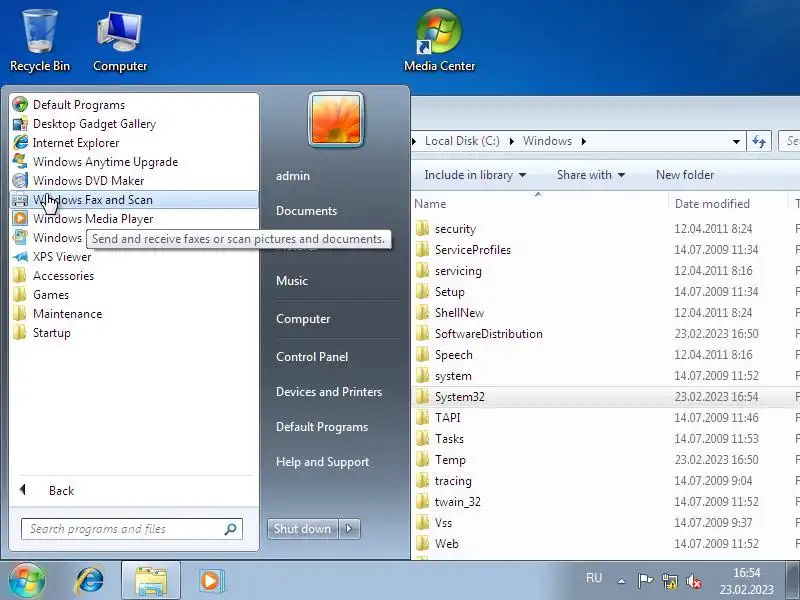Launch Internet Explorer from the Start menu list
This screenshot has width=800, height=600.
click(x=20, y=142)
